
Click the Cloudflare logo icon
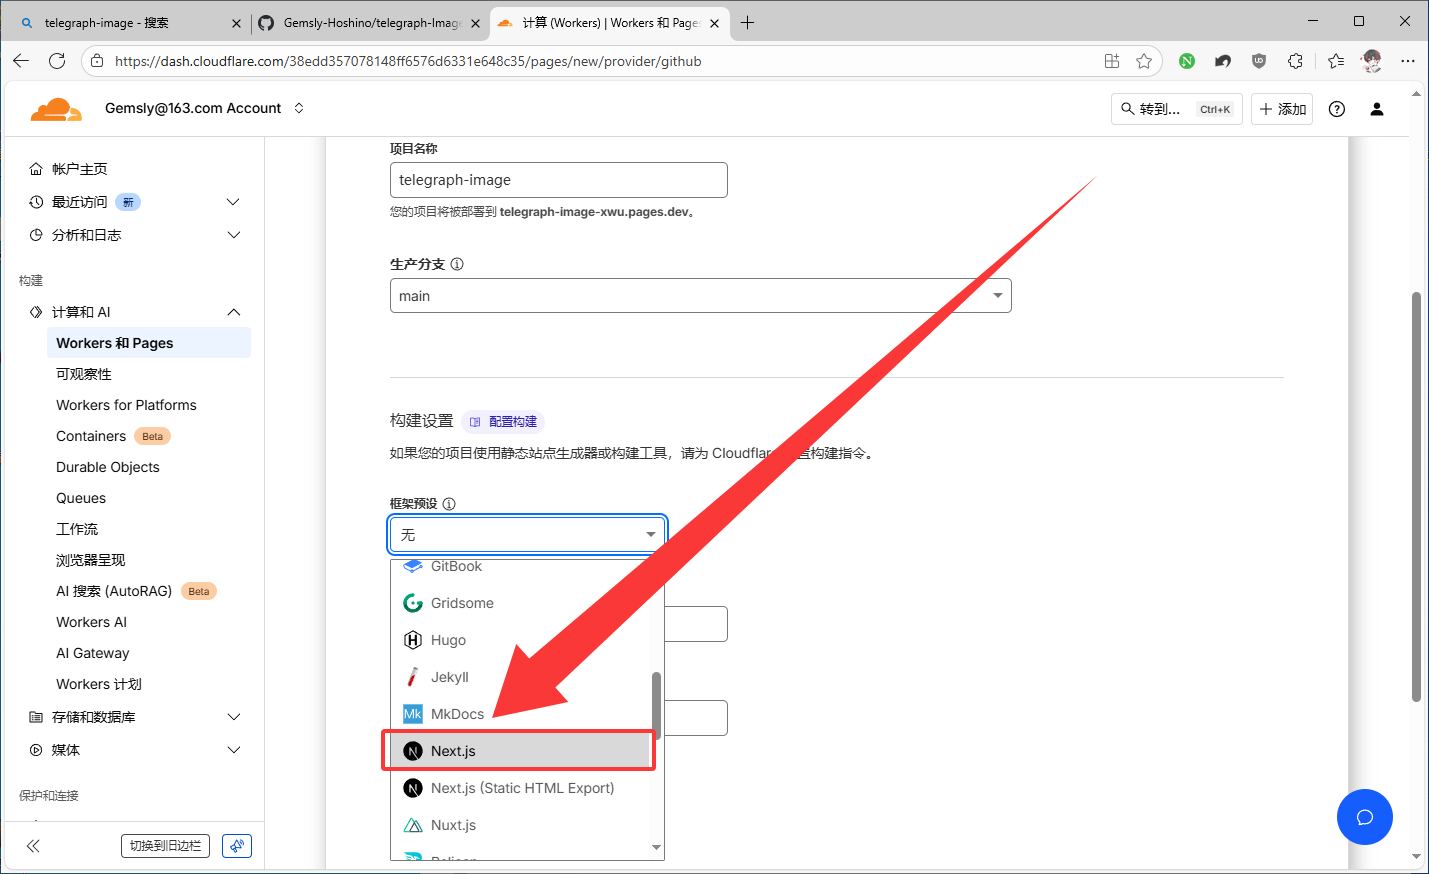56,109
